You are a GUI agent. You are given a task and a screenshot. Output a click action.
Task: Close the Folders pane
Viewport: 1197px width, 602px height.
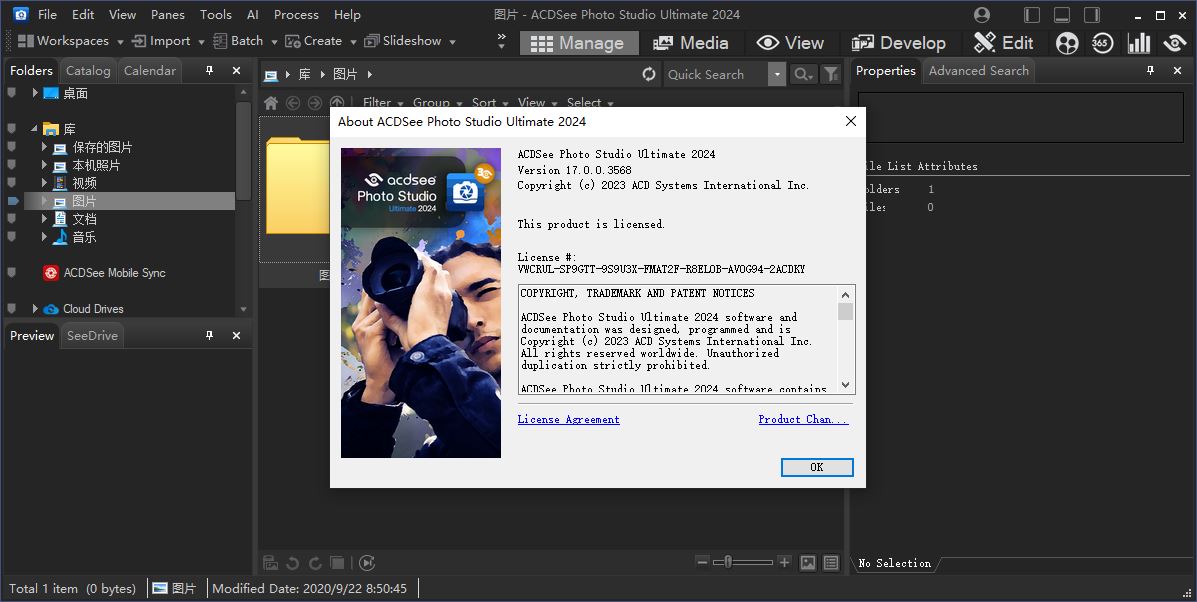pyautogui.click(x=237, y=70)
